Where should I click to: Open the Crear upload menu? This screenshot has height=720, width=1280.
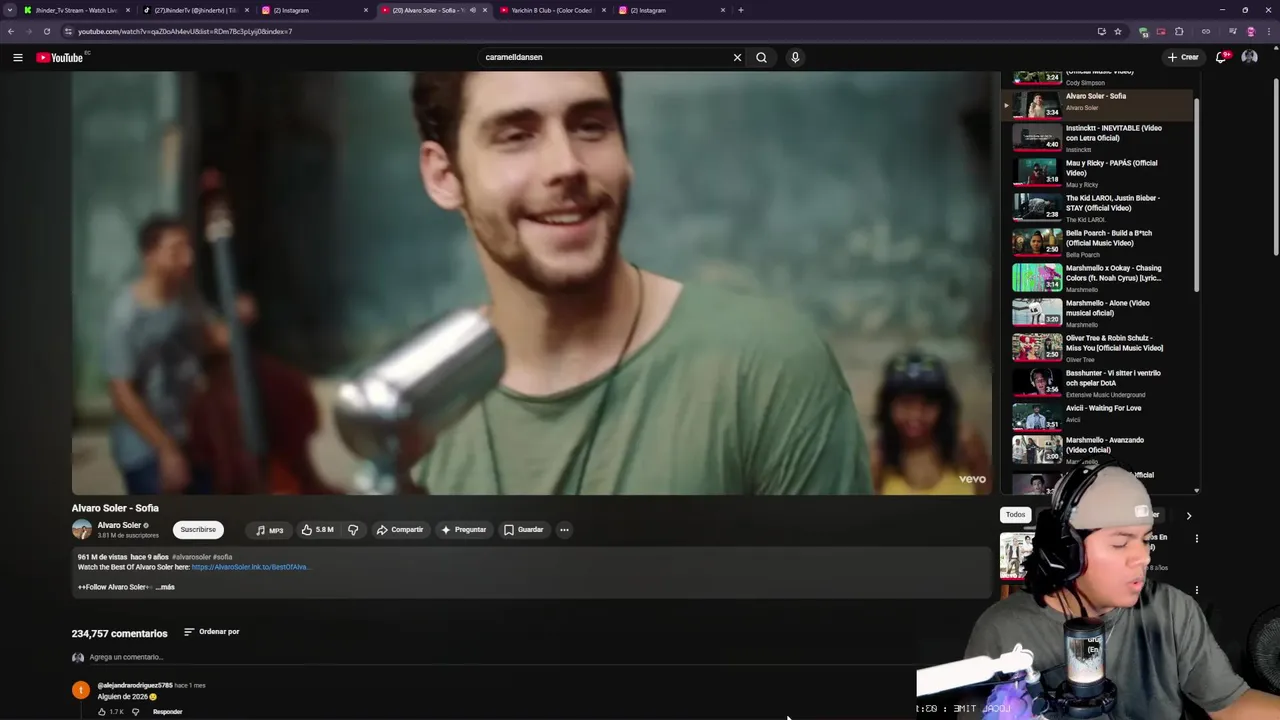click(x=1183, y=57)
